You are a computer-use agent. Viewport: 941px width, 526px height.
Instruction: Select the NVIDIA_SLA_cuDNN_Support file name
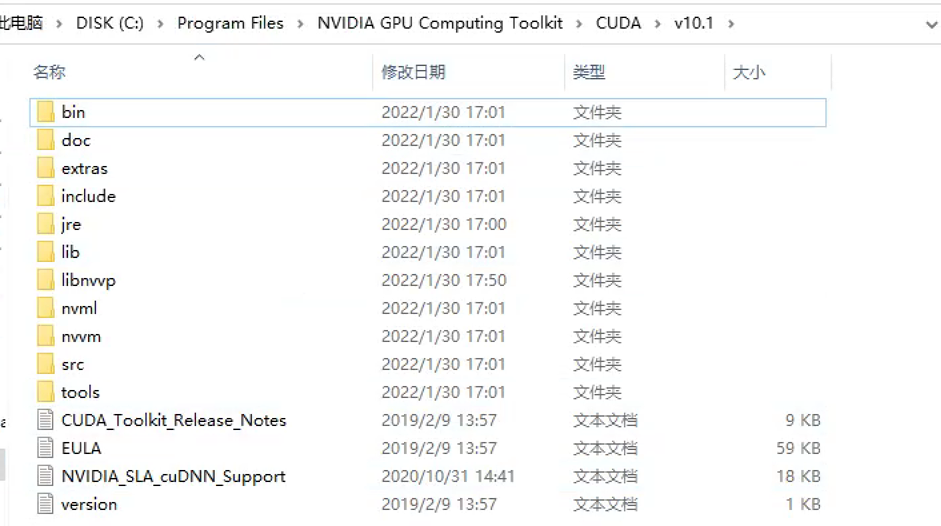[x=173, y=476]
